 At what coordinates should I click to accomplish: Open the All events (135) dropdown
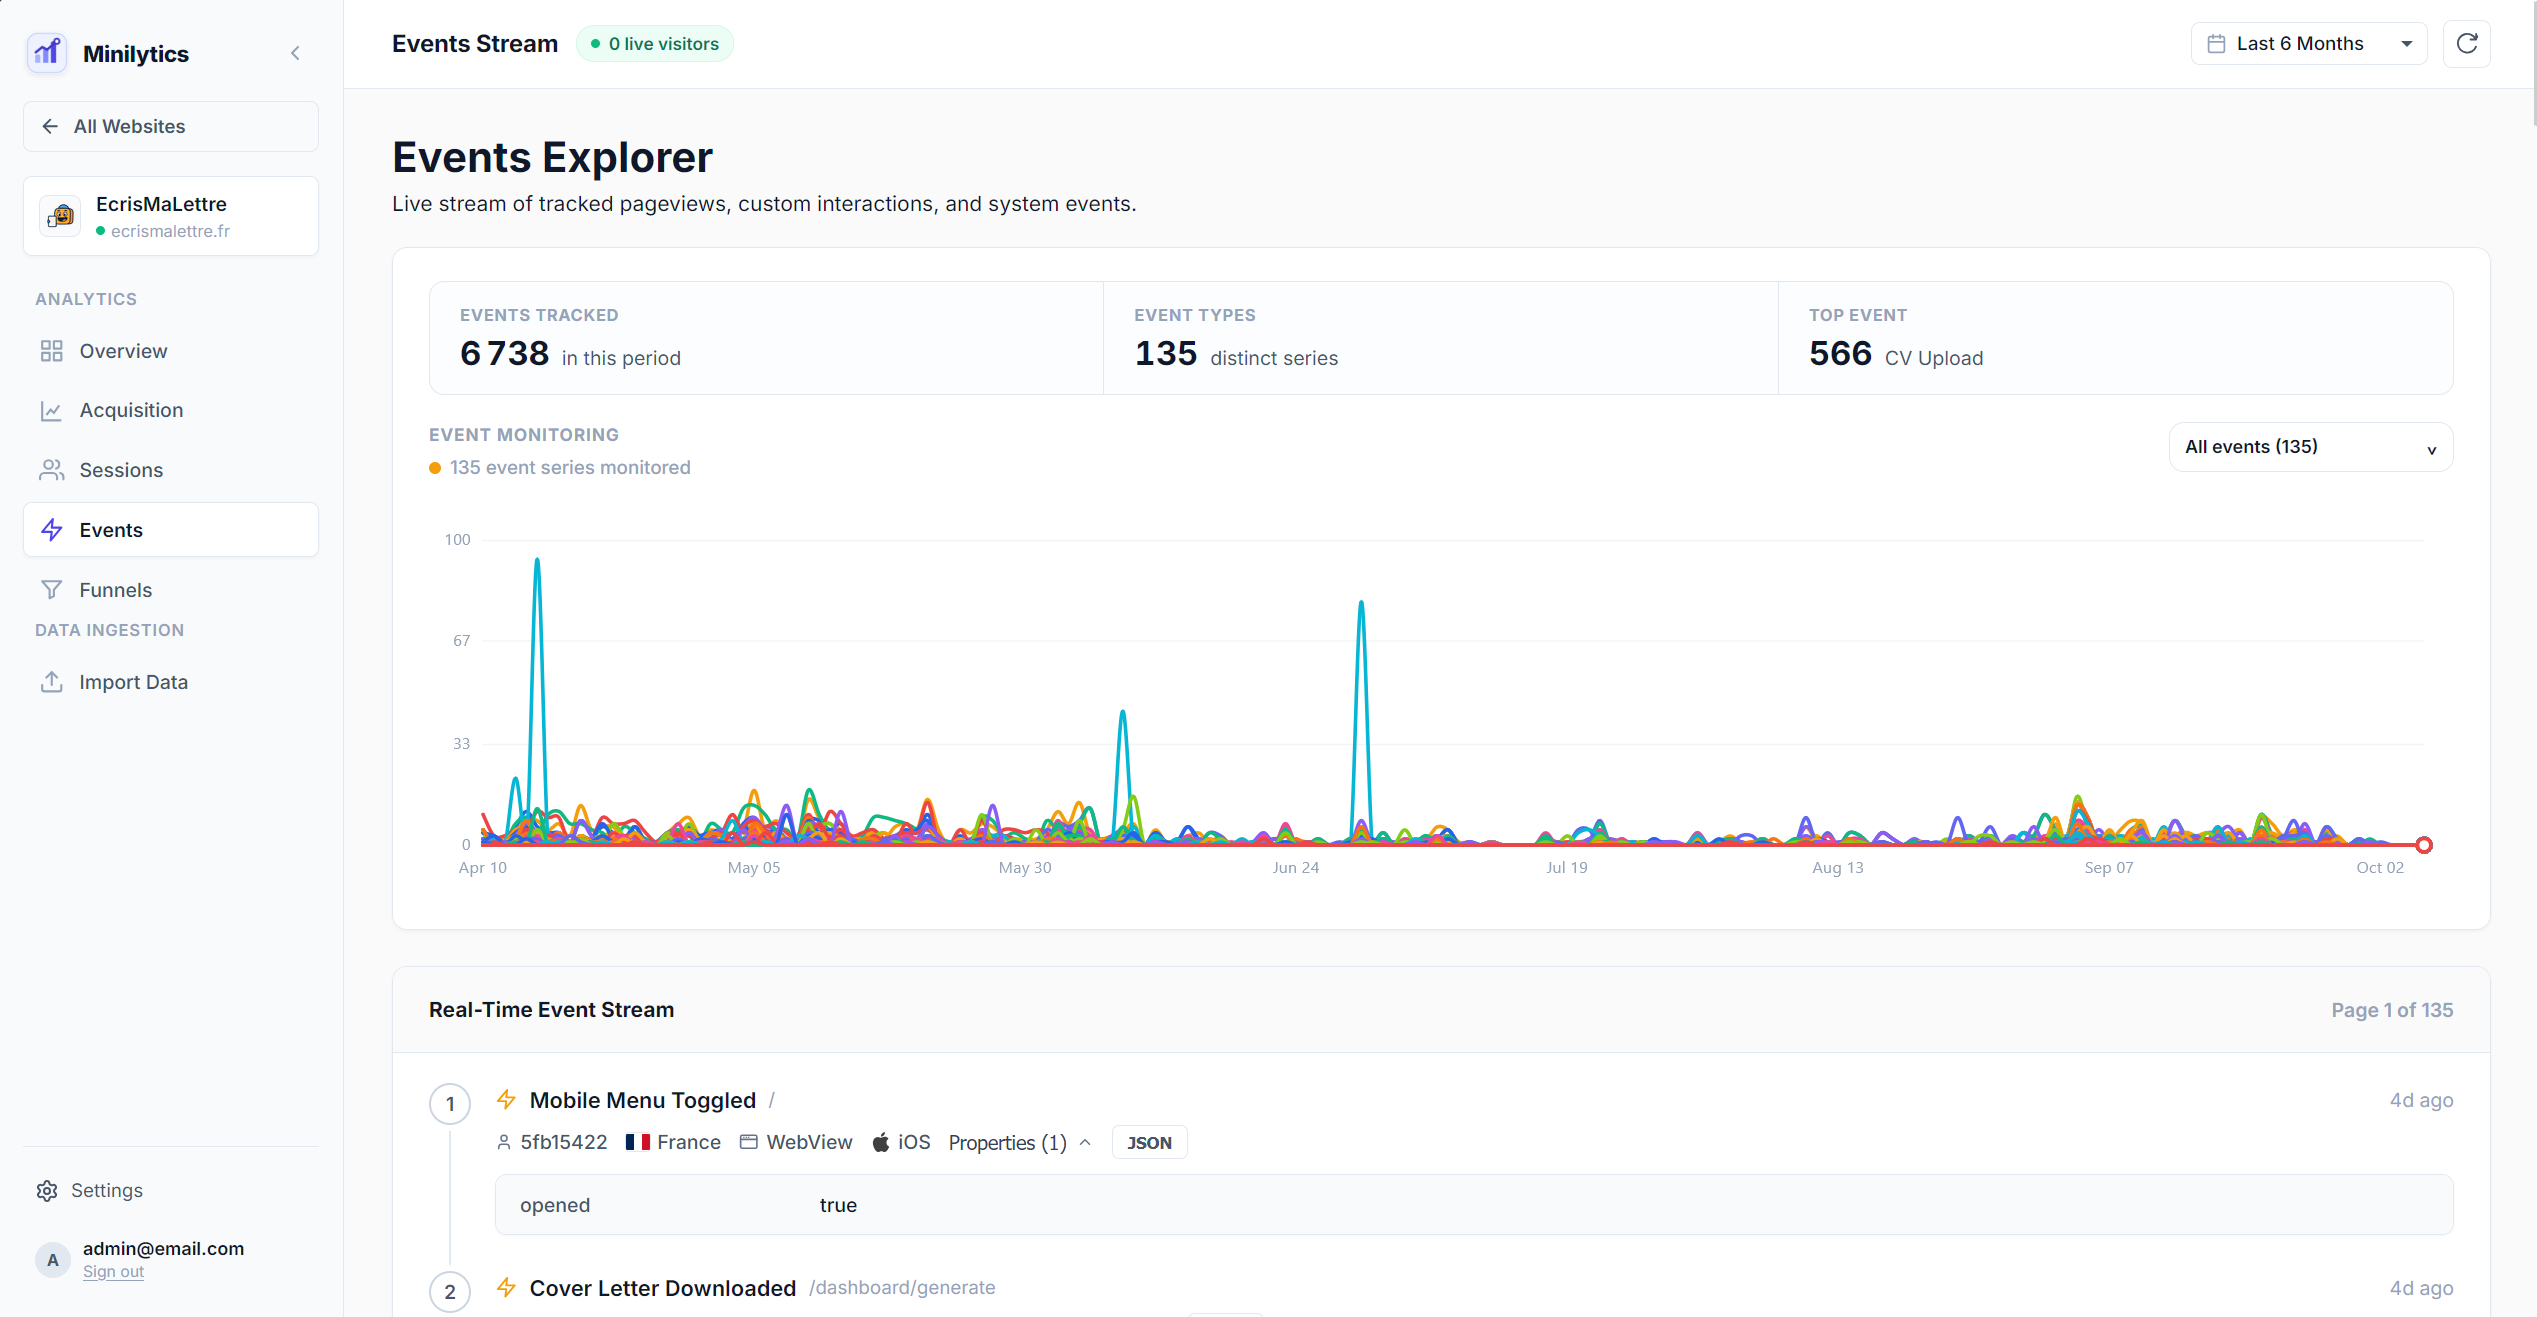pos(2310,447)
